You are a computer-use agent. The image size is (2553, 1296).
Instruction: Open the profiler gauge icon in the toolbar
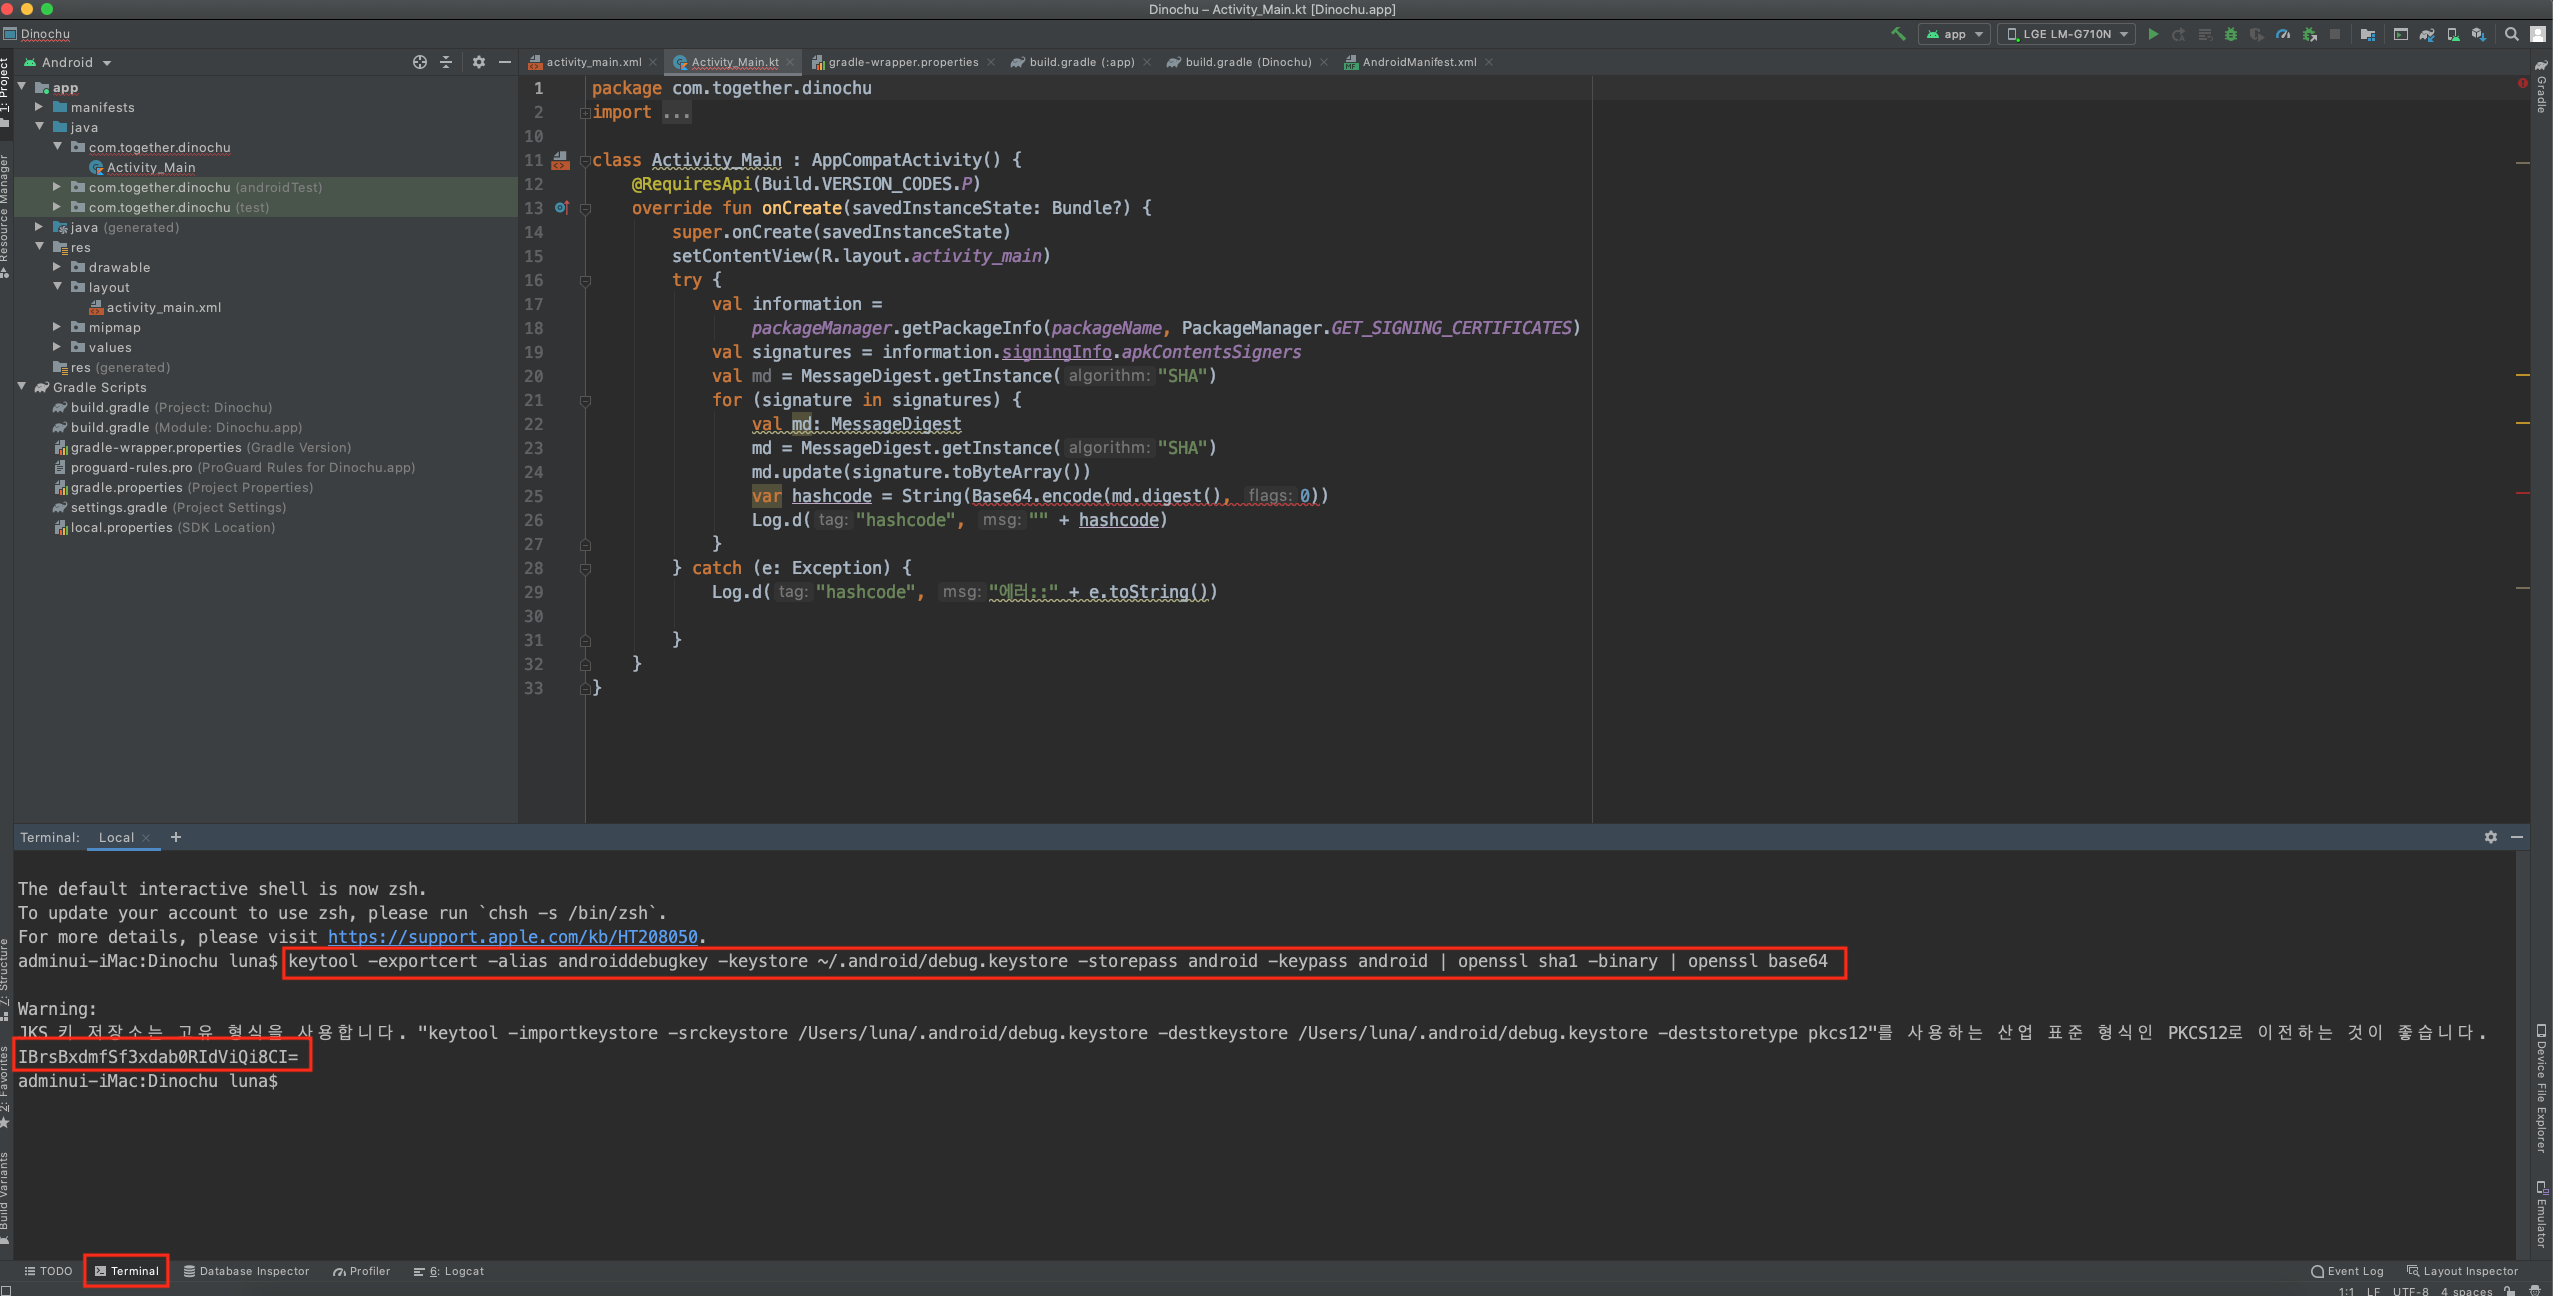pyautogui.click(x=2283, y=34)
